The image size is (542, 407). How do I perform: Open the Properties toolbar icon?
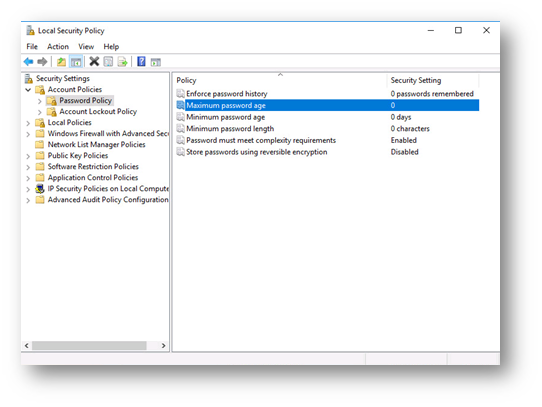pos(109,62)
